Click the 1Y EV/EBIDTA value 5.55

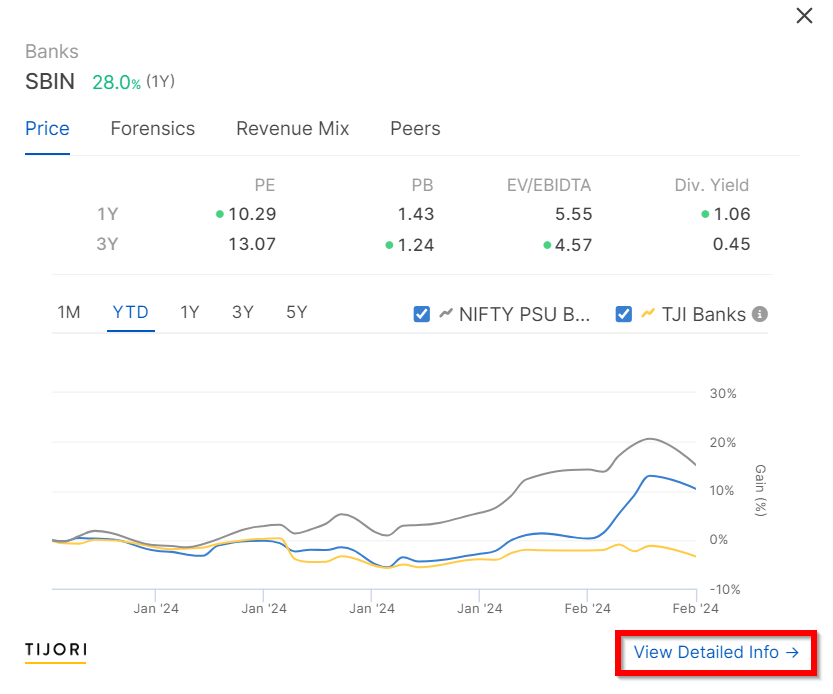[573, 214]
